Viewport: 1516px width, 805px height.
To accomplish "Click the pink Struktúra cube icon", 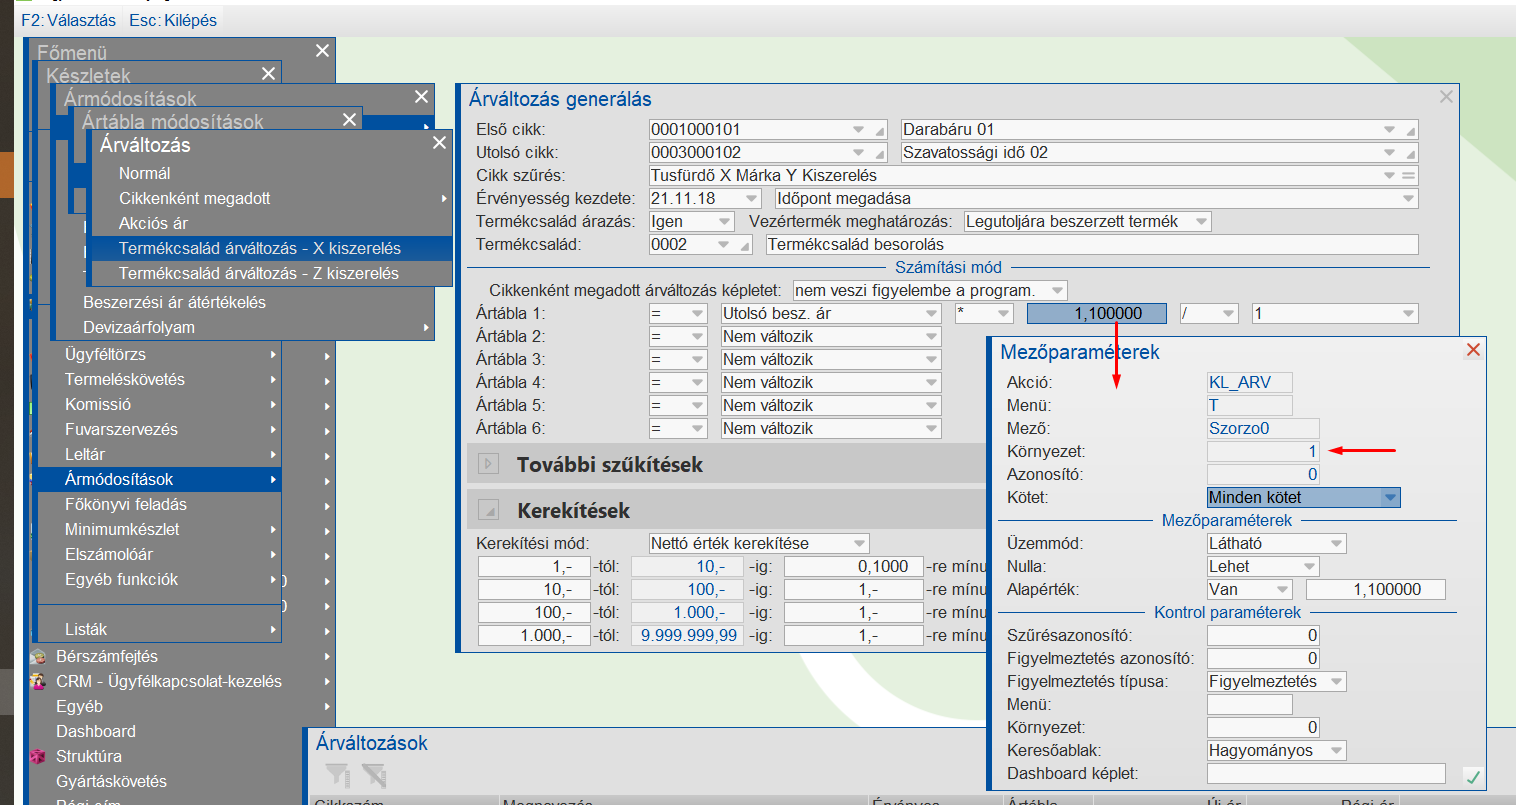I will [x=38, y=757].
